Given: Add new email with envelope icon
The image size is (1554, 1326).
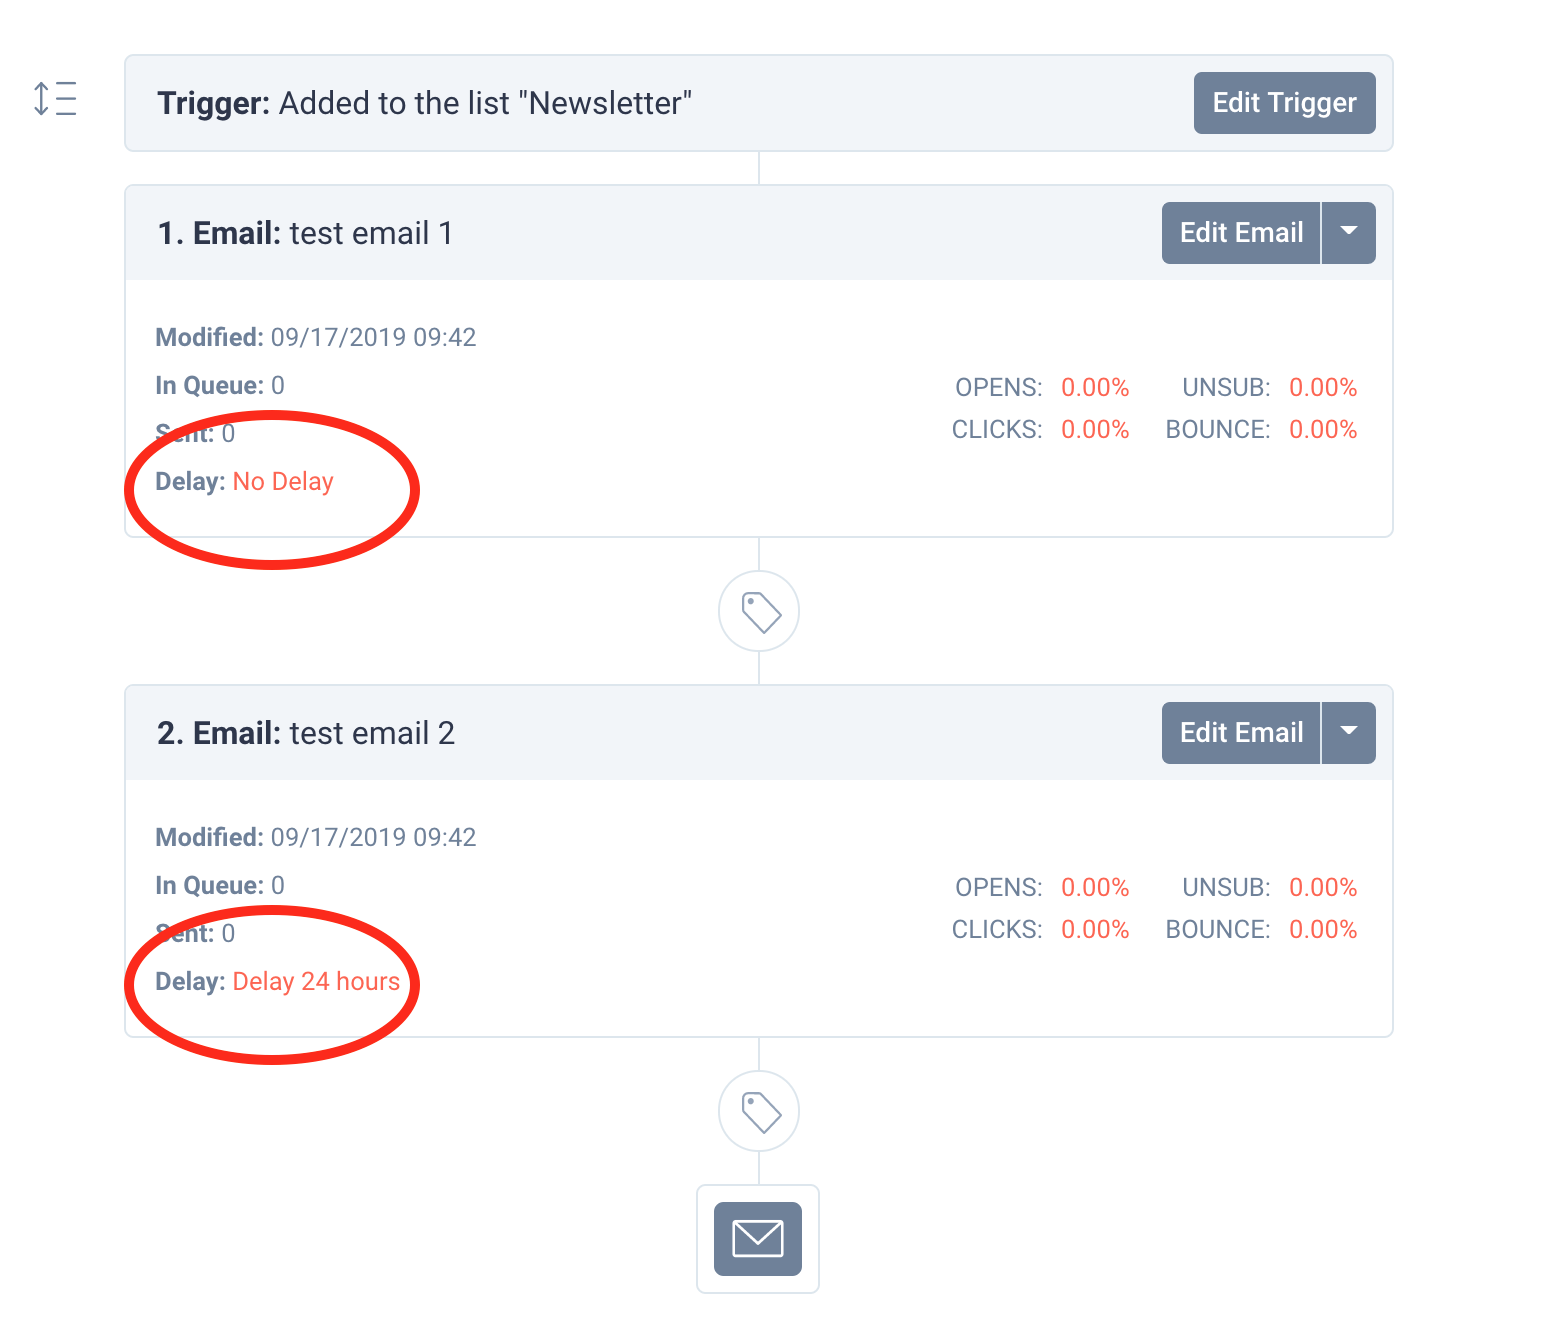Looking at the screenshot, I should (x=758, y=1239).
